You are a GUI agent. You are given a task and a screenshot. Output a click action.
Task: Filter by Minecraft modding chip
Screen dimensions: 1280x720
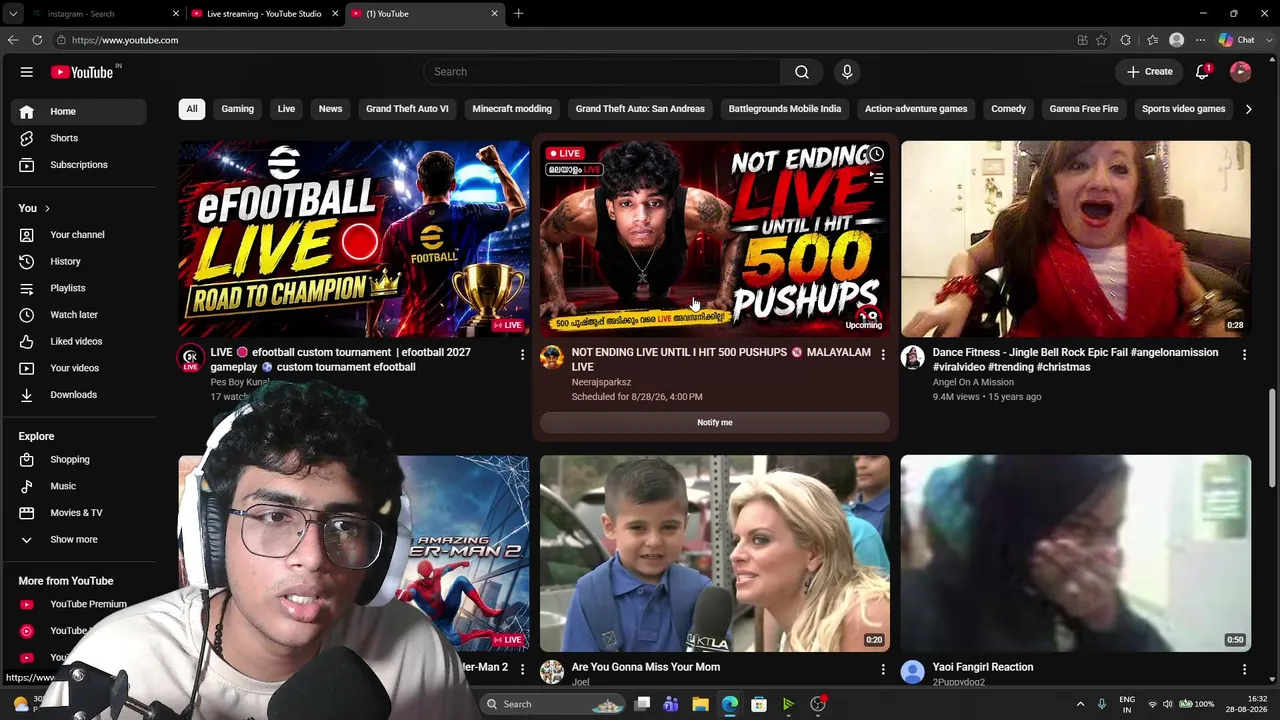512,109
